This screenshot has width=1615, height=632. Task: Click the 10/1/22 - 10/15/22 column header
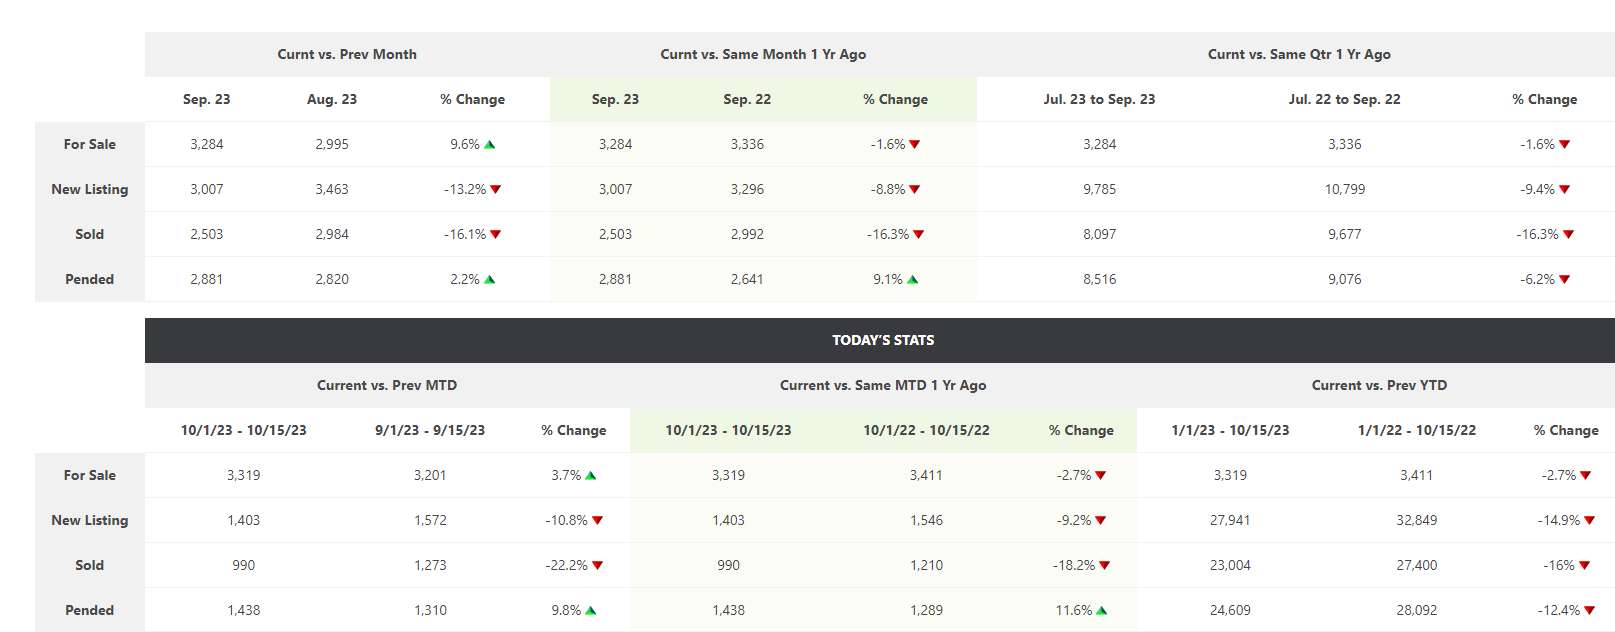coord(926,430)
